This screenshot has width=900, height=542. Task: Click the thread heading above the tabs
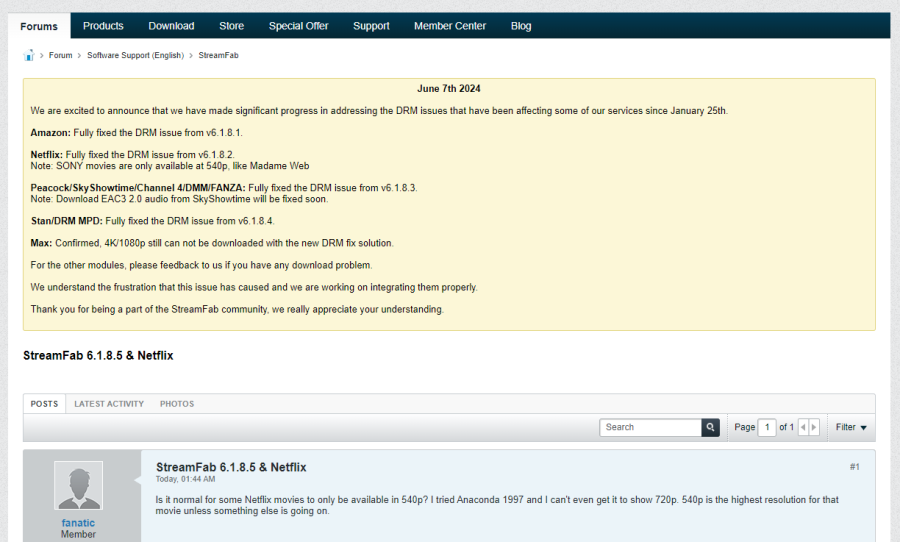98,355
